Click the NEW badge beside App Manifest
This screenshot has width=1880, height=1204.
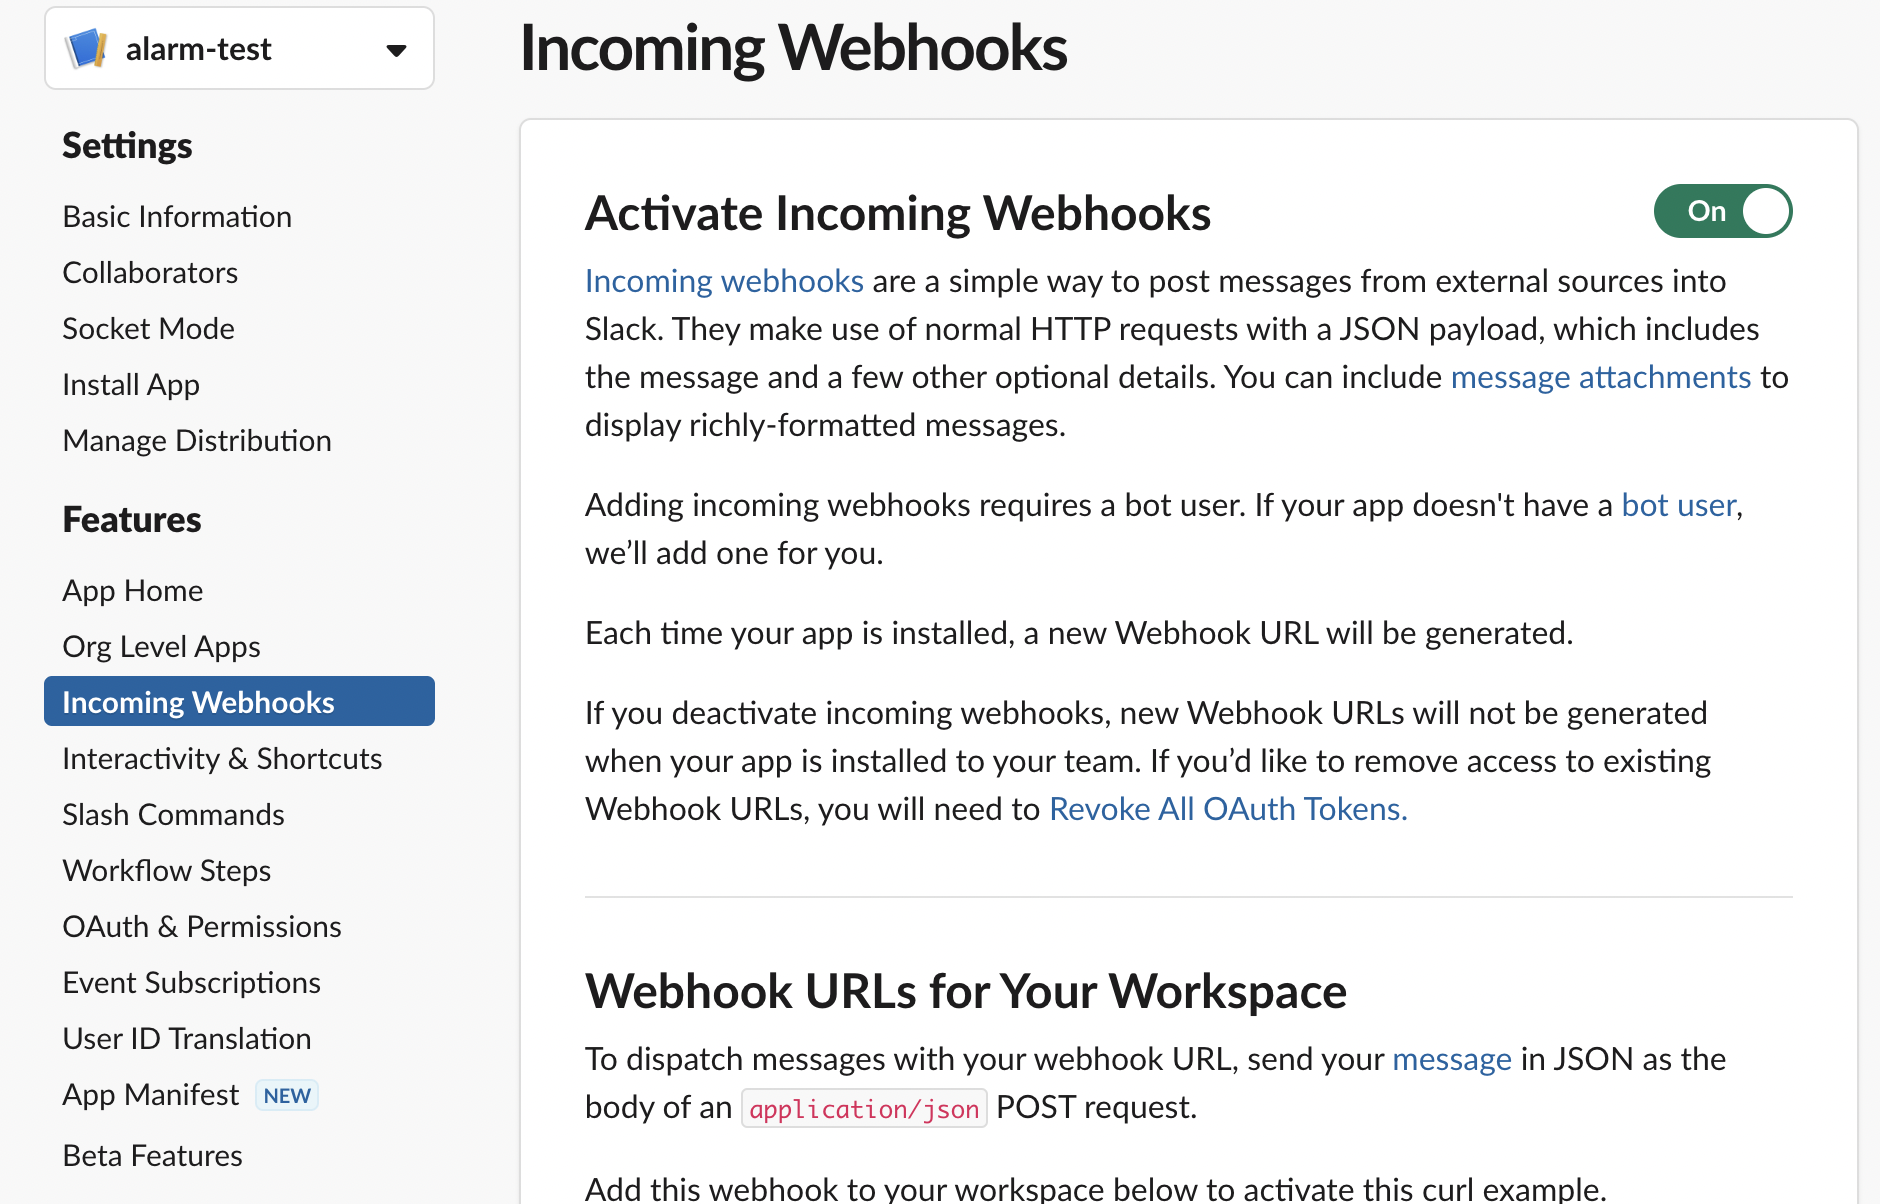coord(287,1096)
